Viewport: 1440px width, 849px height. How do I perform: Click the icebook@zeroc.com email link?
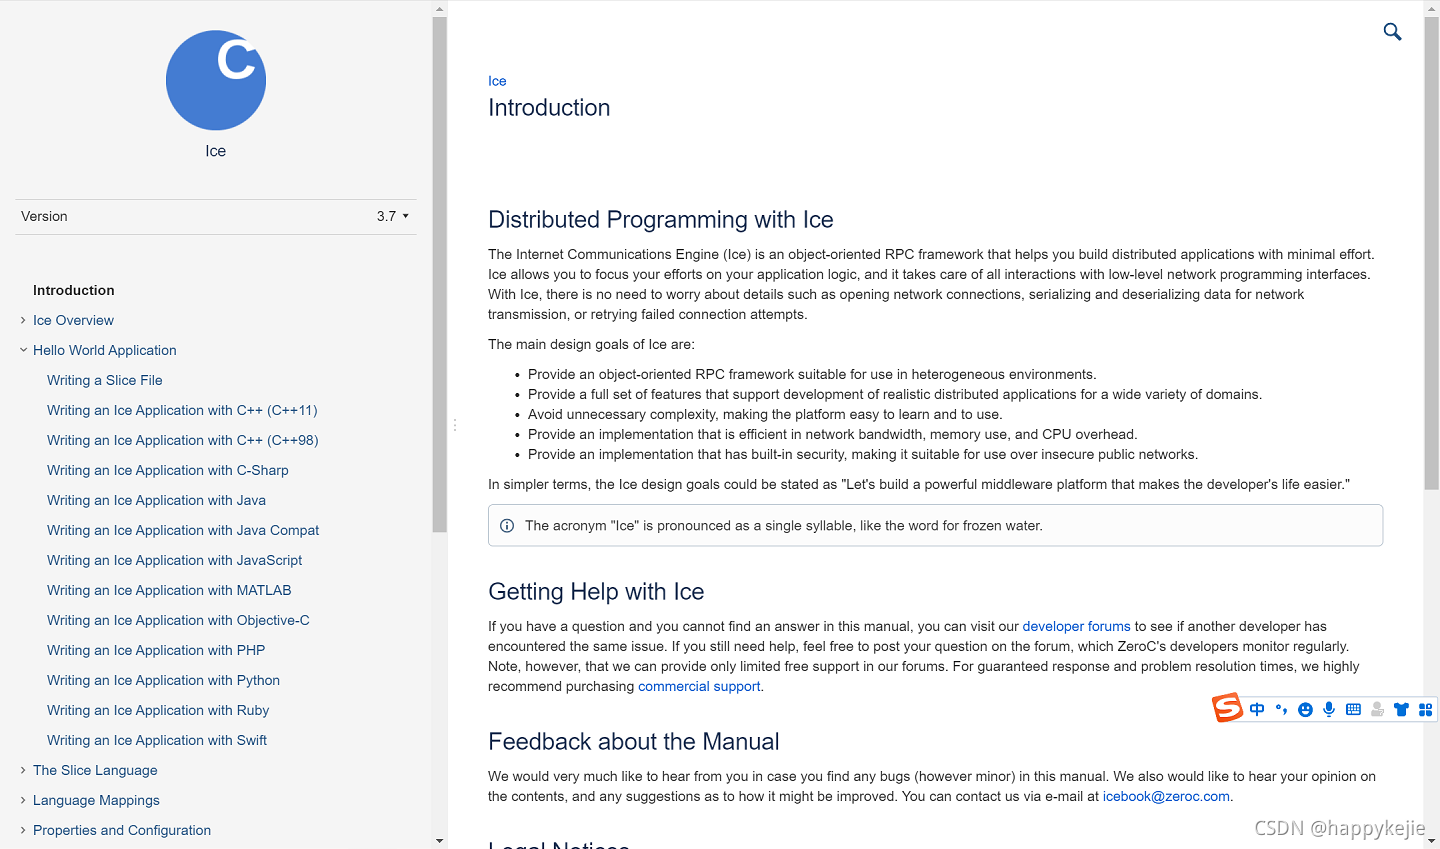[x=1166, y=796]
